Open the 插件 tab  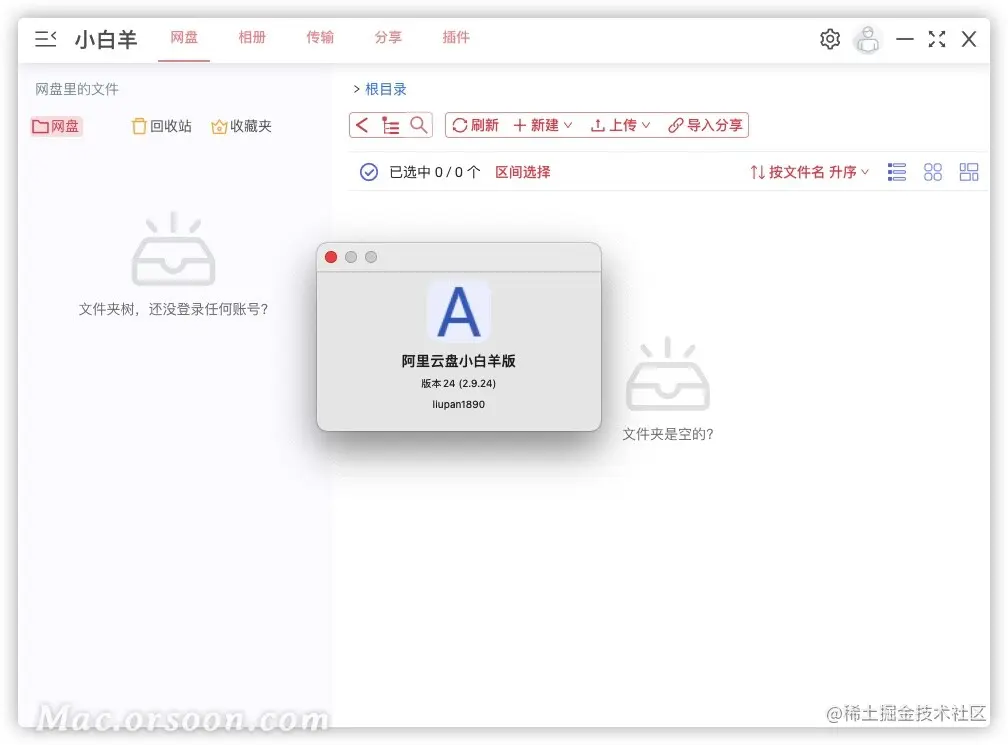pos(456,38)
